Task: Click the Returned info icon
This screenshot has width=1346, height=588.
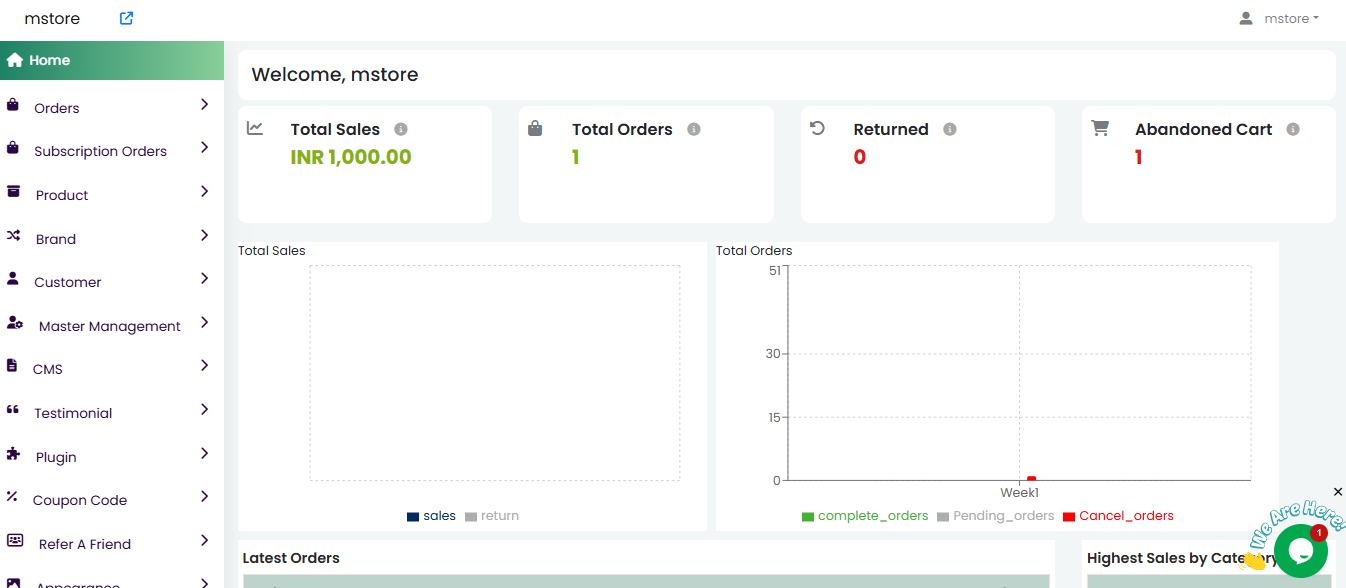Action: coord(950,129)
